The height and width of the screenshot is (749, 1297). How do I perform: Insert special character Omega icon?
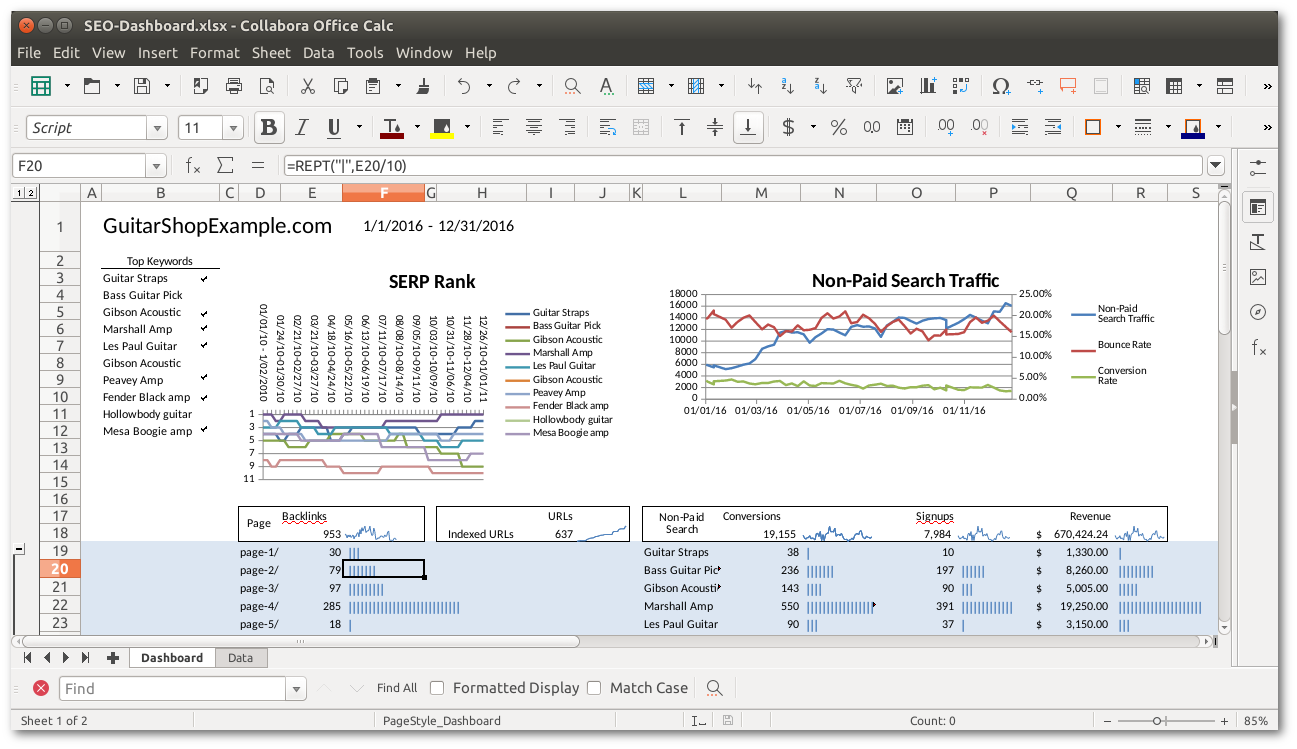coord(1001,86)
